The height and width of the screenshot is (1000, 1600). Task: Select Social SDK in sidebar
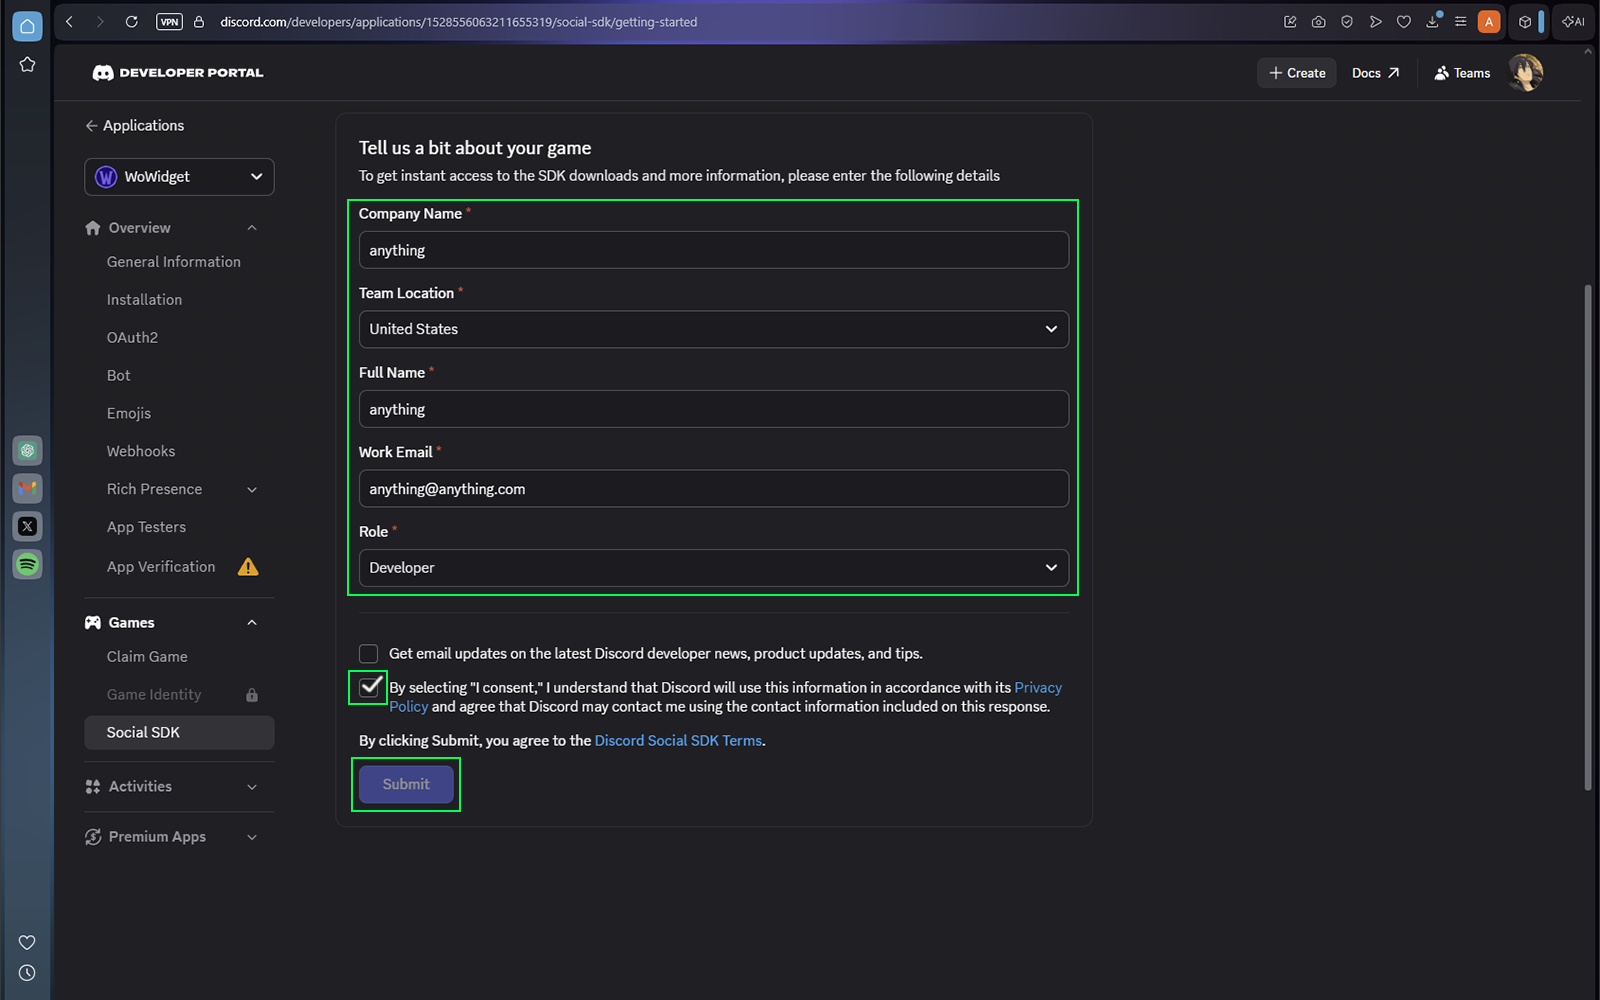pos(179,733)
